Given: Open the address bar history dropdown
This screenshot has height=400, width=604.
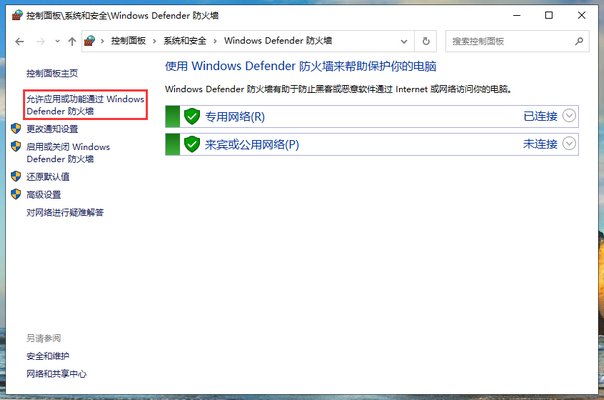Looking at the screenshot, I should (406, 41).
